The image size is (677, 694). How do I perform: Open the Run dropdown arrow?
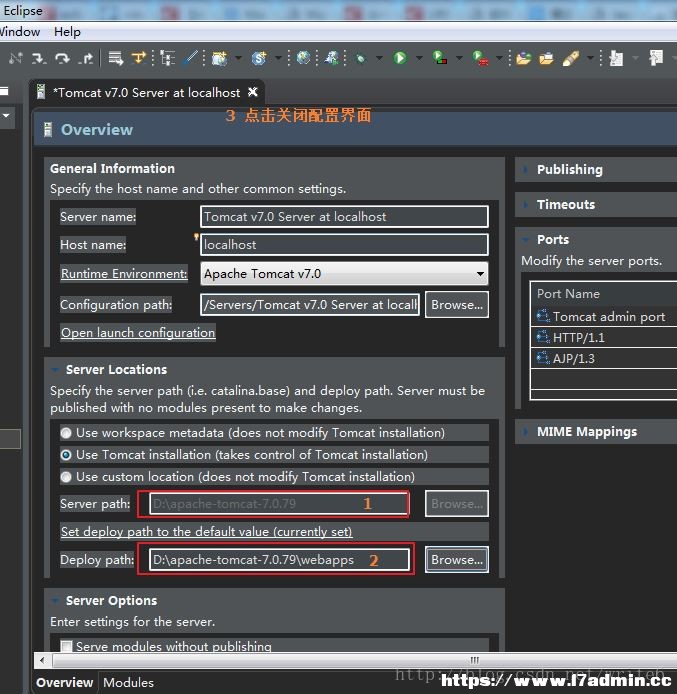[419, 58]
